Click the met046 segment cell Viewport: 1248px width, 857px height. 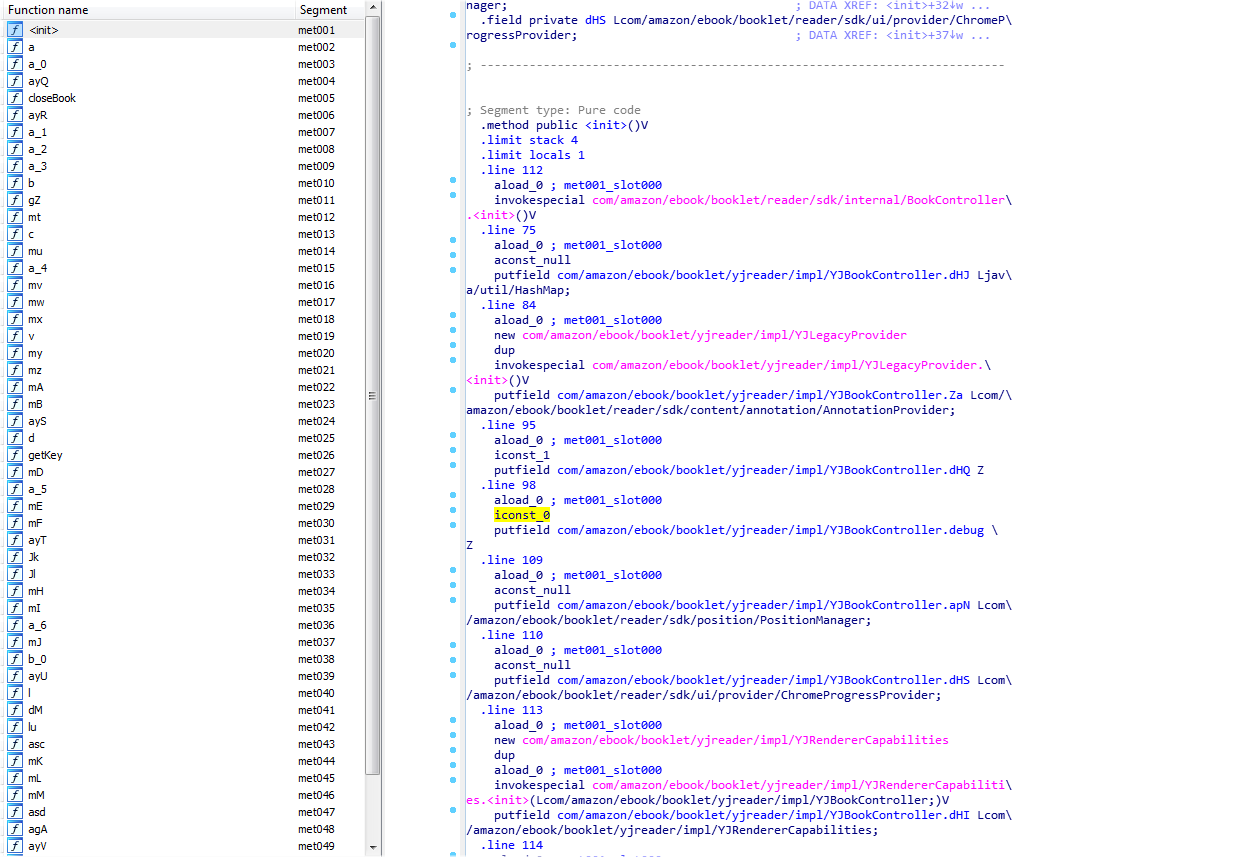(x=316, y=795)
